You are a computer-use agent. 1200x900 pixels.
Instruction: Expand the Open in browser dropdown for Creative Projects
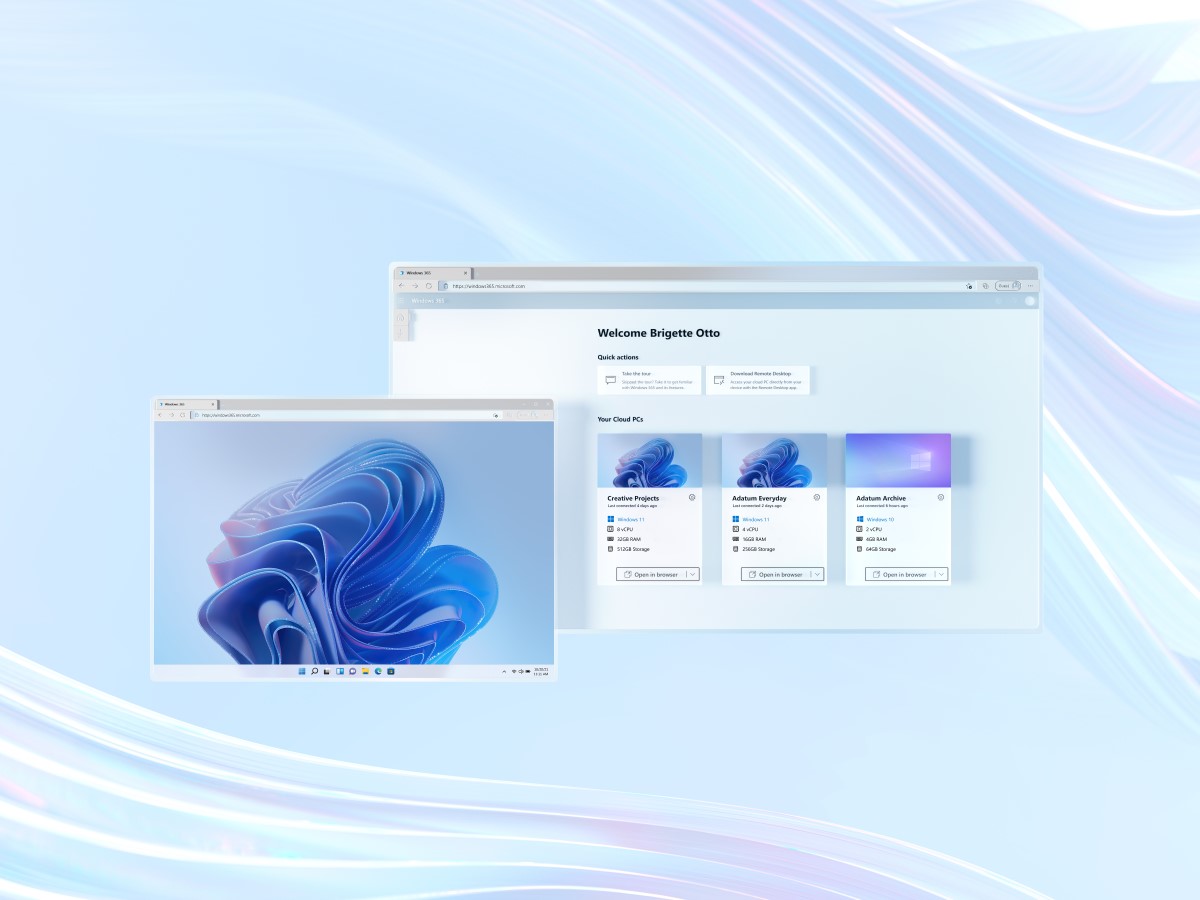(693, 574)
